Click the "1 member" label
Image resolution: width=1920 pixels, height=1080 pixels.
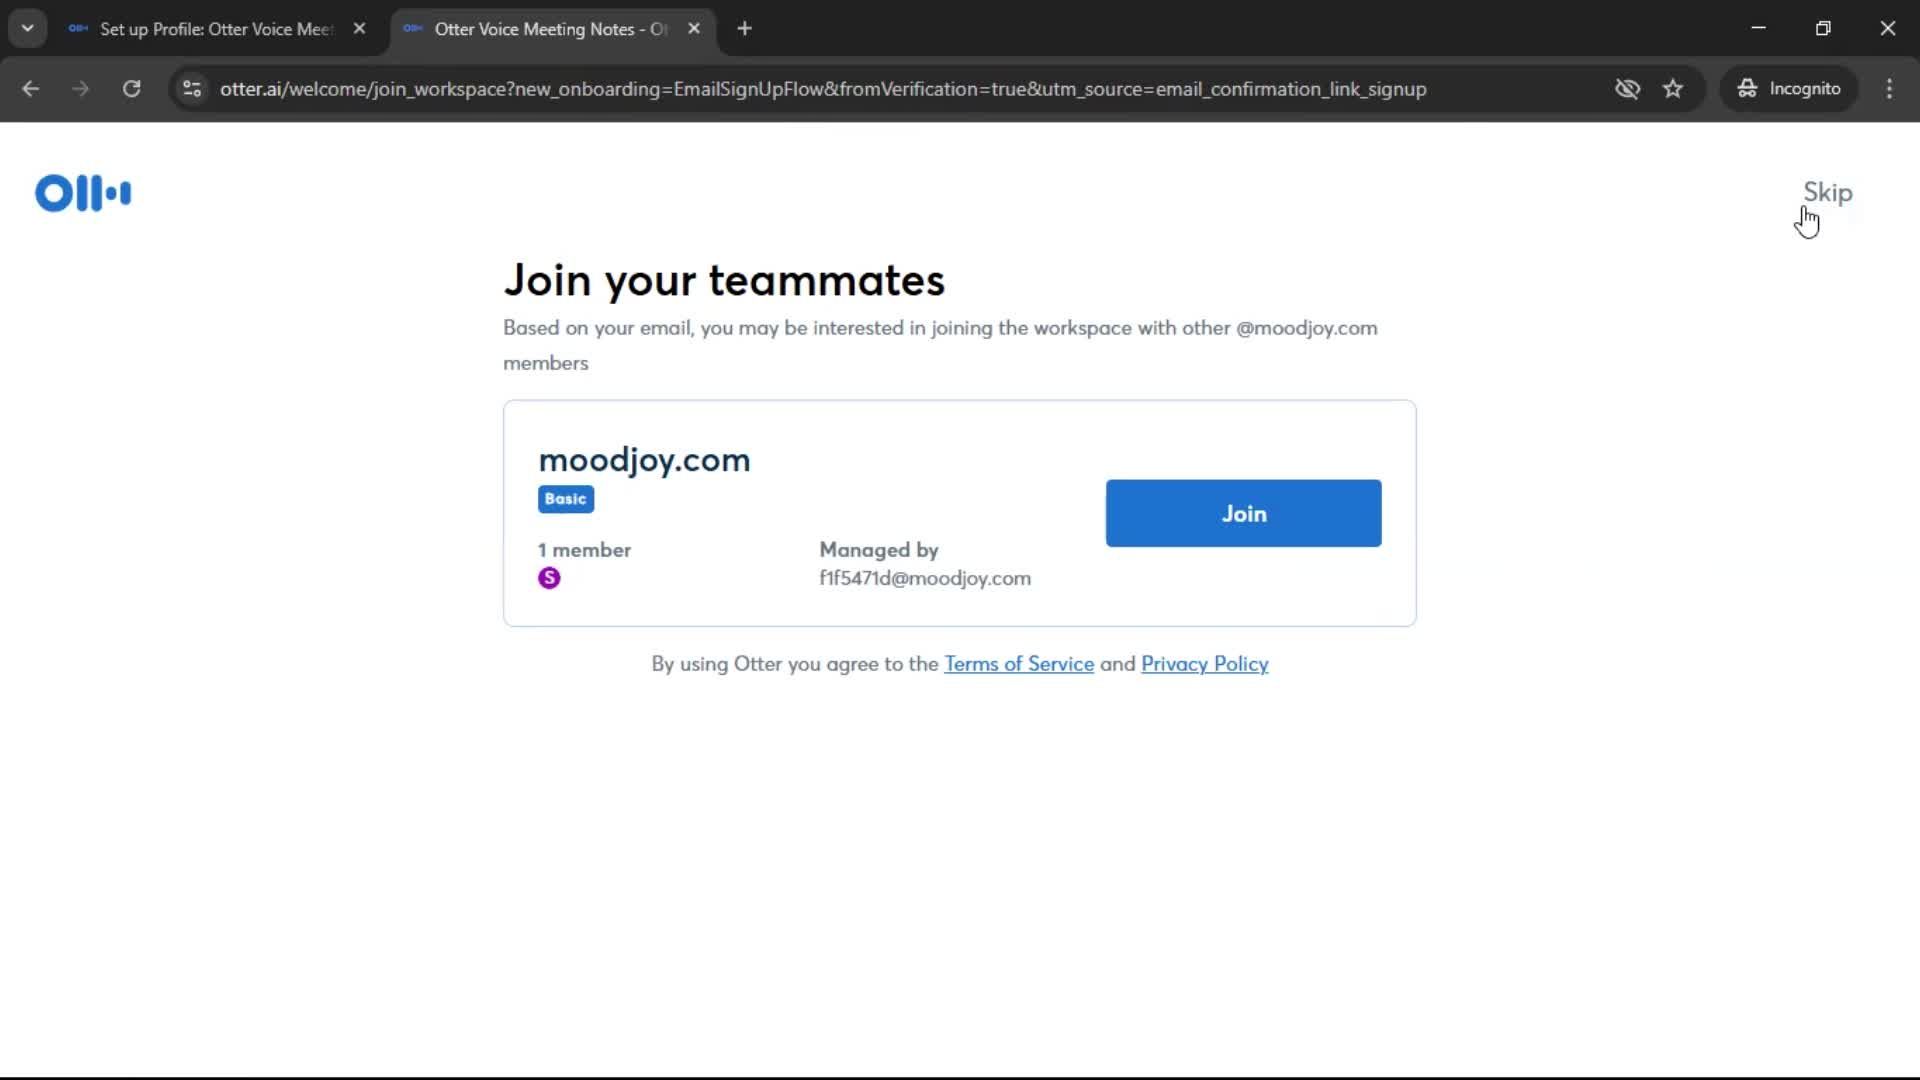584,550
